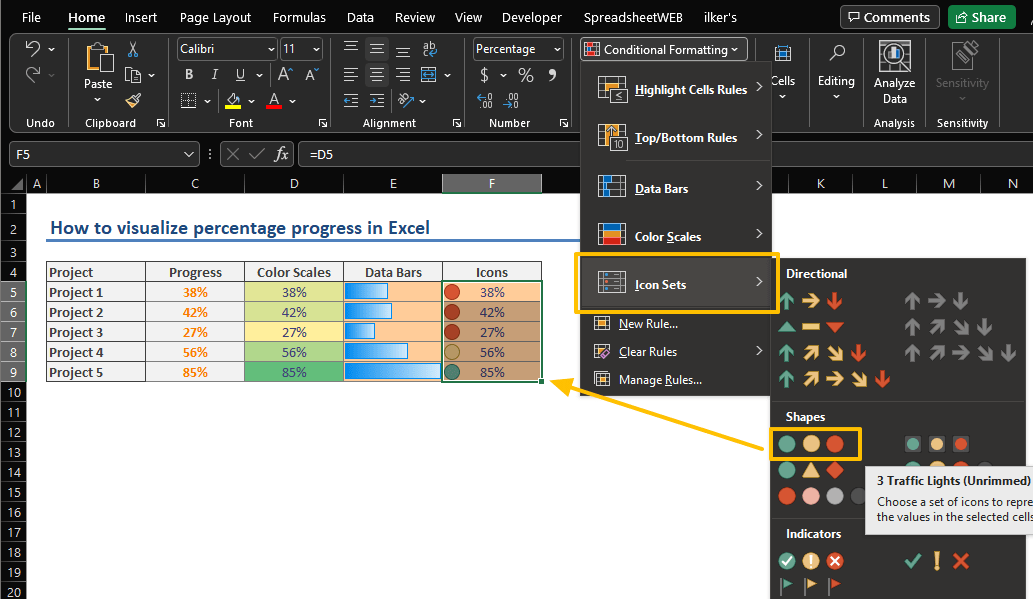Toggle Underline formatting

240,74
